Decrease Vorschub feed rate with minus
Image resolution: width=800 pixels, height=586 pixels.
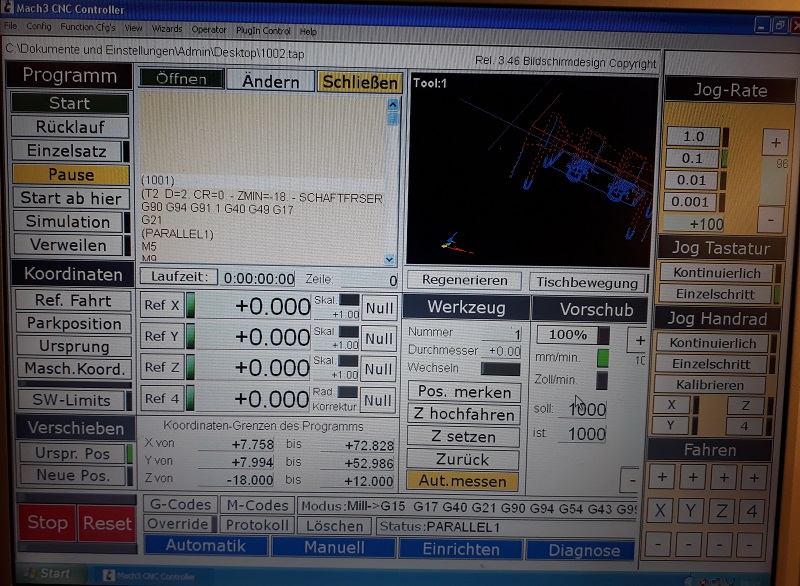pyautogui.click(x=631, y=479)
